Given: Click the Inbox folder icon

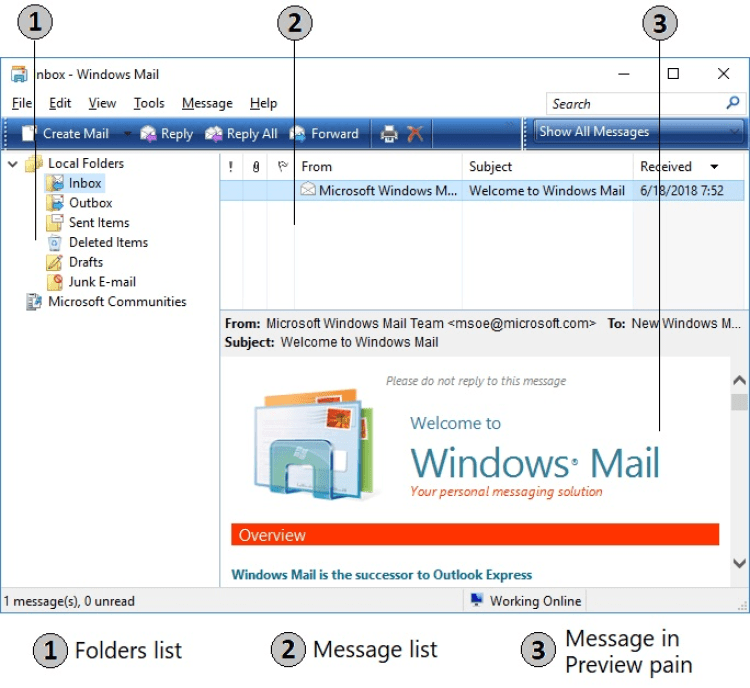Looking at the screenshot, I should [55, 183].
